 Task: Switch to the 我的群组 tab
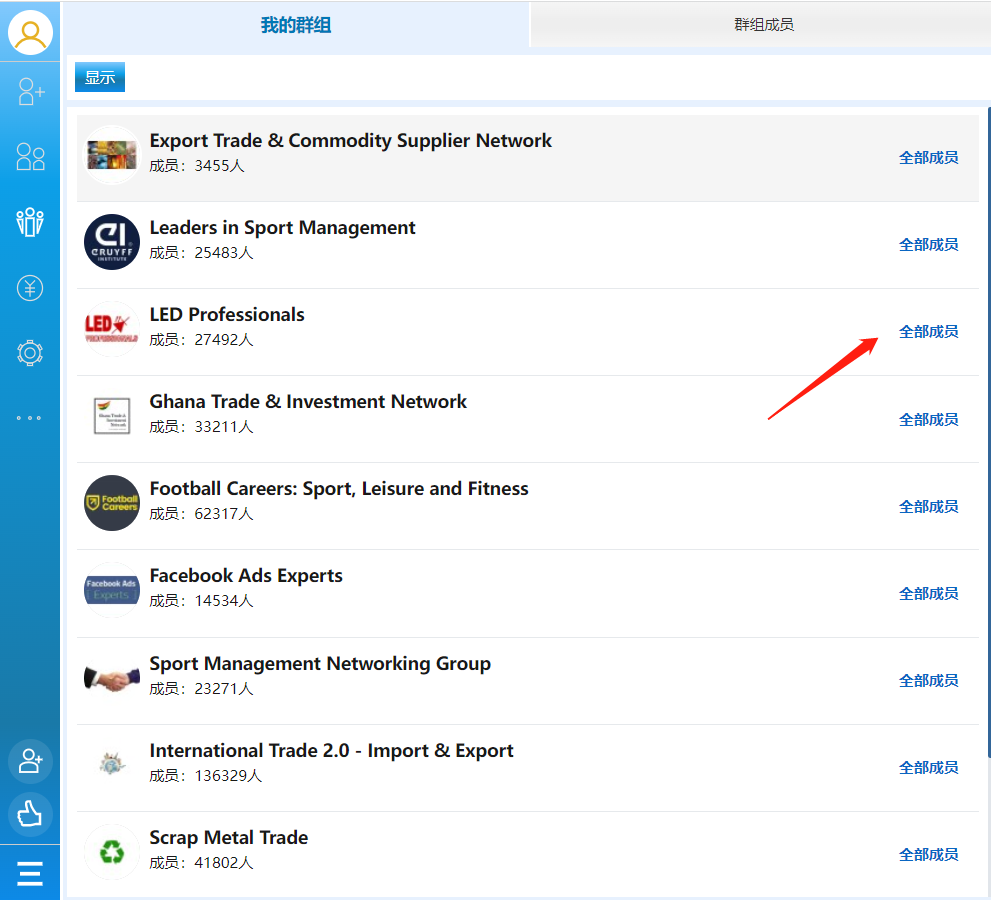pyautogui.click(x=296, y=25)
